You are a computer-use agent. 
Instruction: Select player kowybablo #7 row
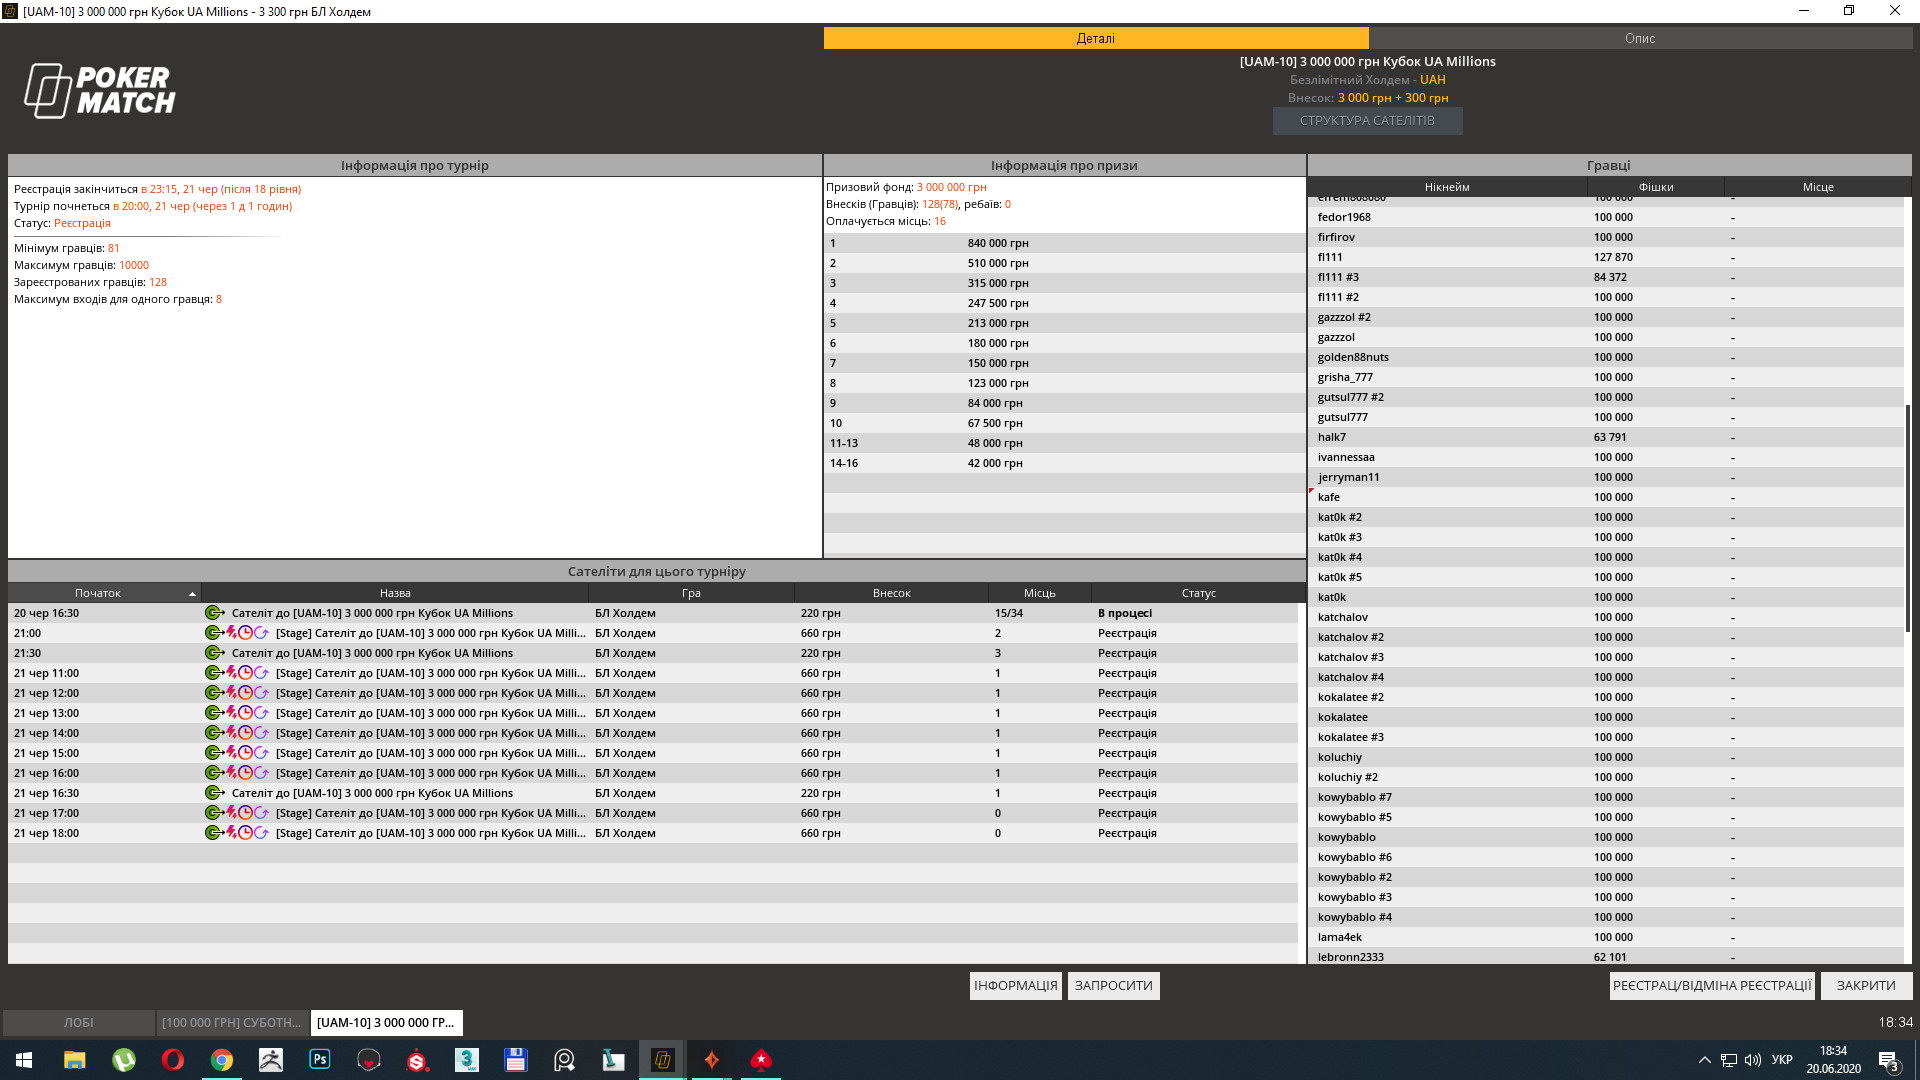pyautogui.click(x=1606, y=797)
